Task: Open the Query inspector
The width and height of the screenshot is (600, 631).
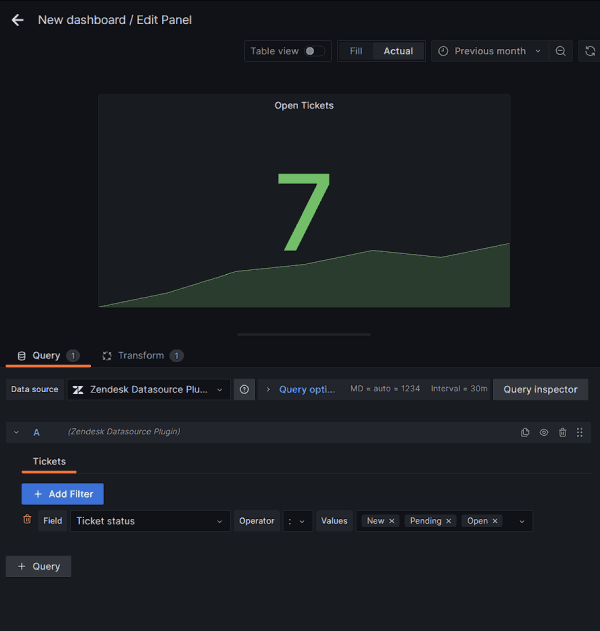Action: point(540,389)
